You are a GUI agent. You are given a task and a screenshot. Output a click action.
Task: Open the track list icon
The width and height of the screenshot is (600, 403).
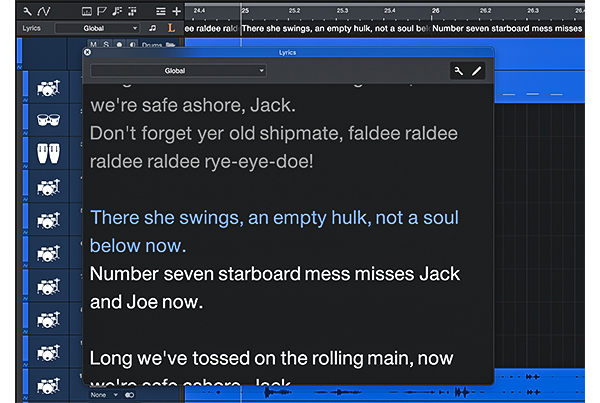pyautogui.click(x=161, y=11)
